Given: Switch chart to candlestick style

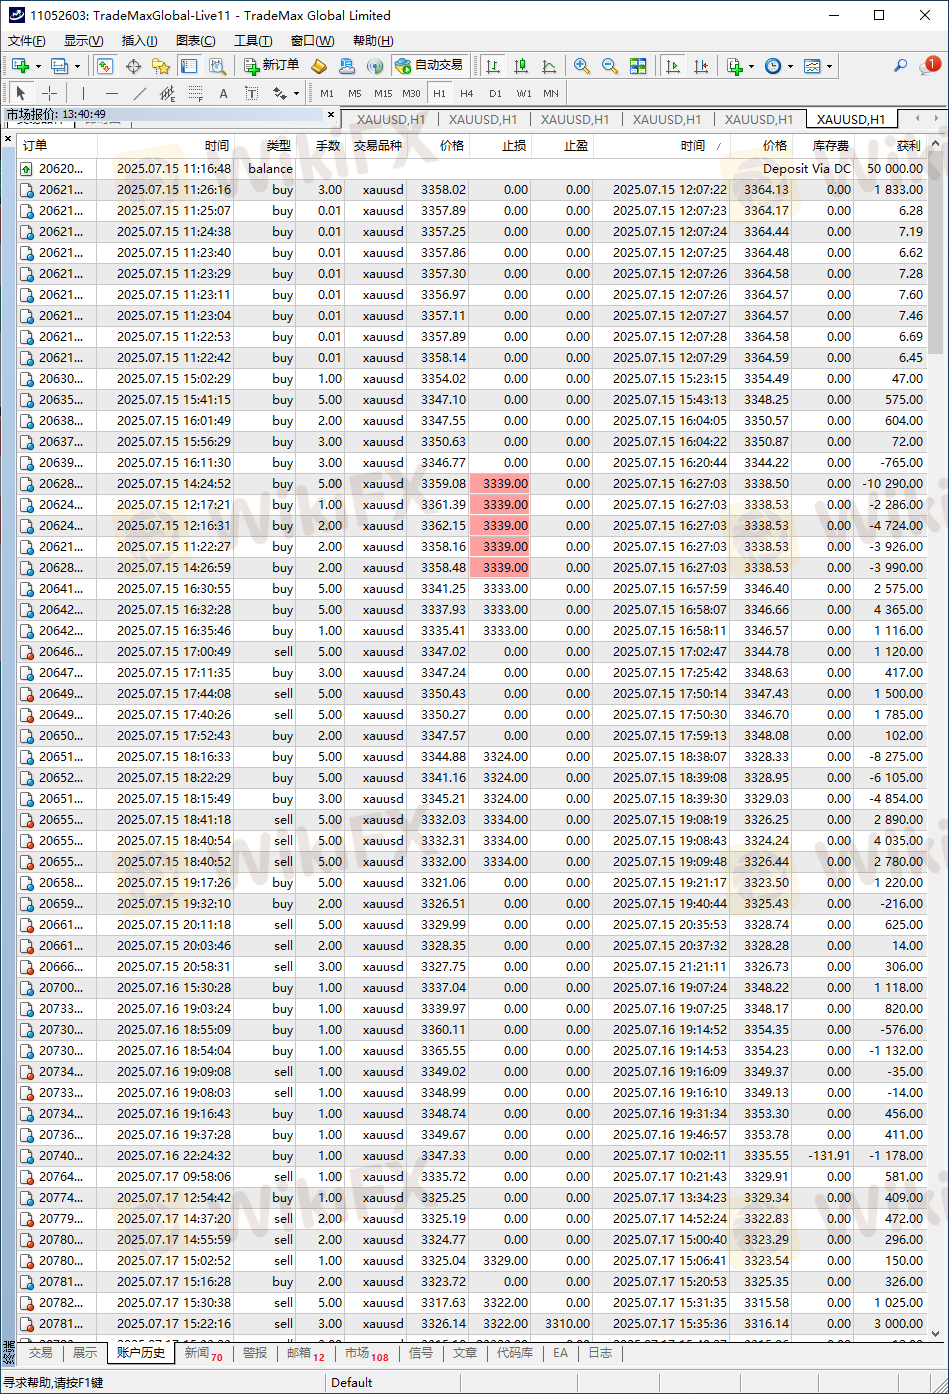Looking at the screenshot, I should click(521, 66).
